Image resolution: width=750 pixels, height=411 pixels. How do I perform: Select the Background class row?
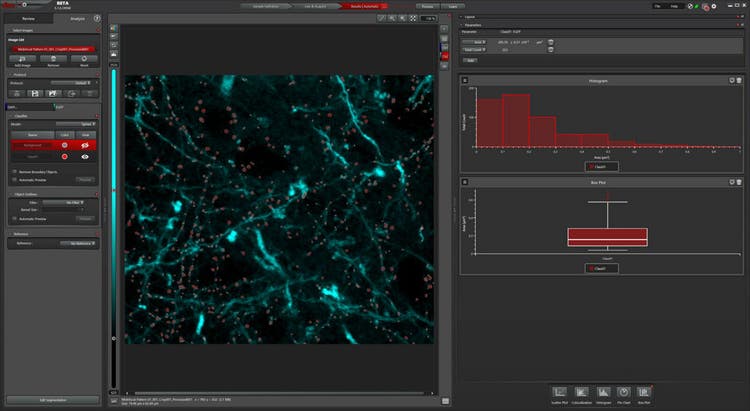(53, 145)
